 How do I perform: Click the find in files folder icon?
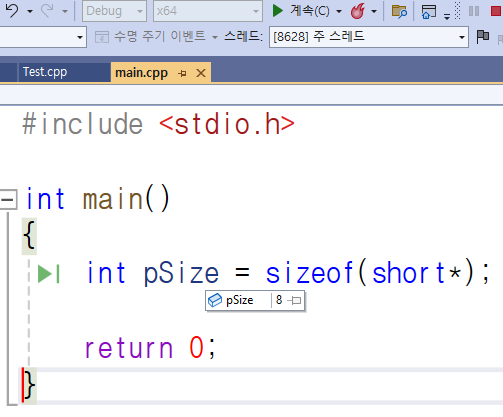[x=399, y=11]
